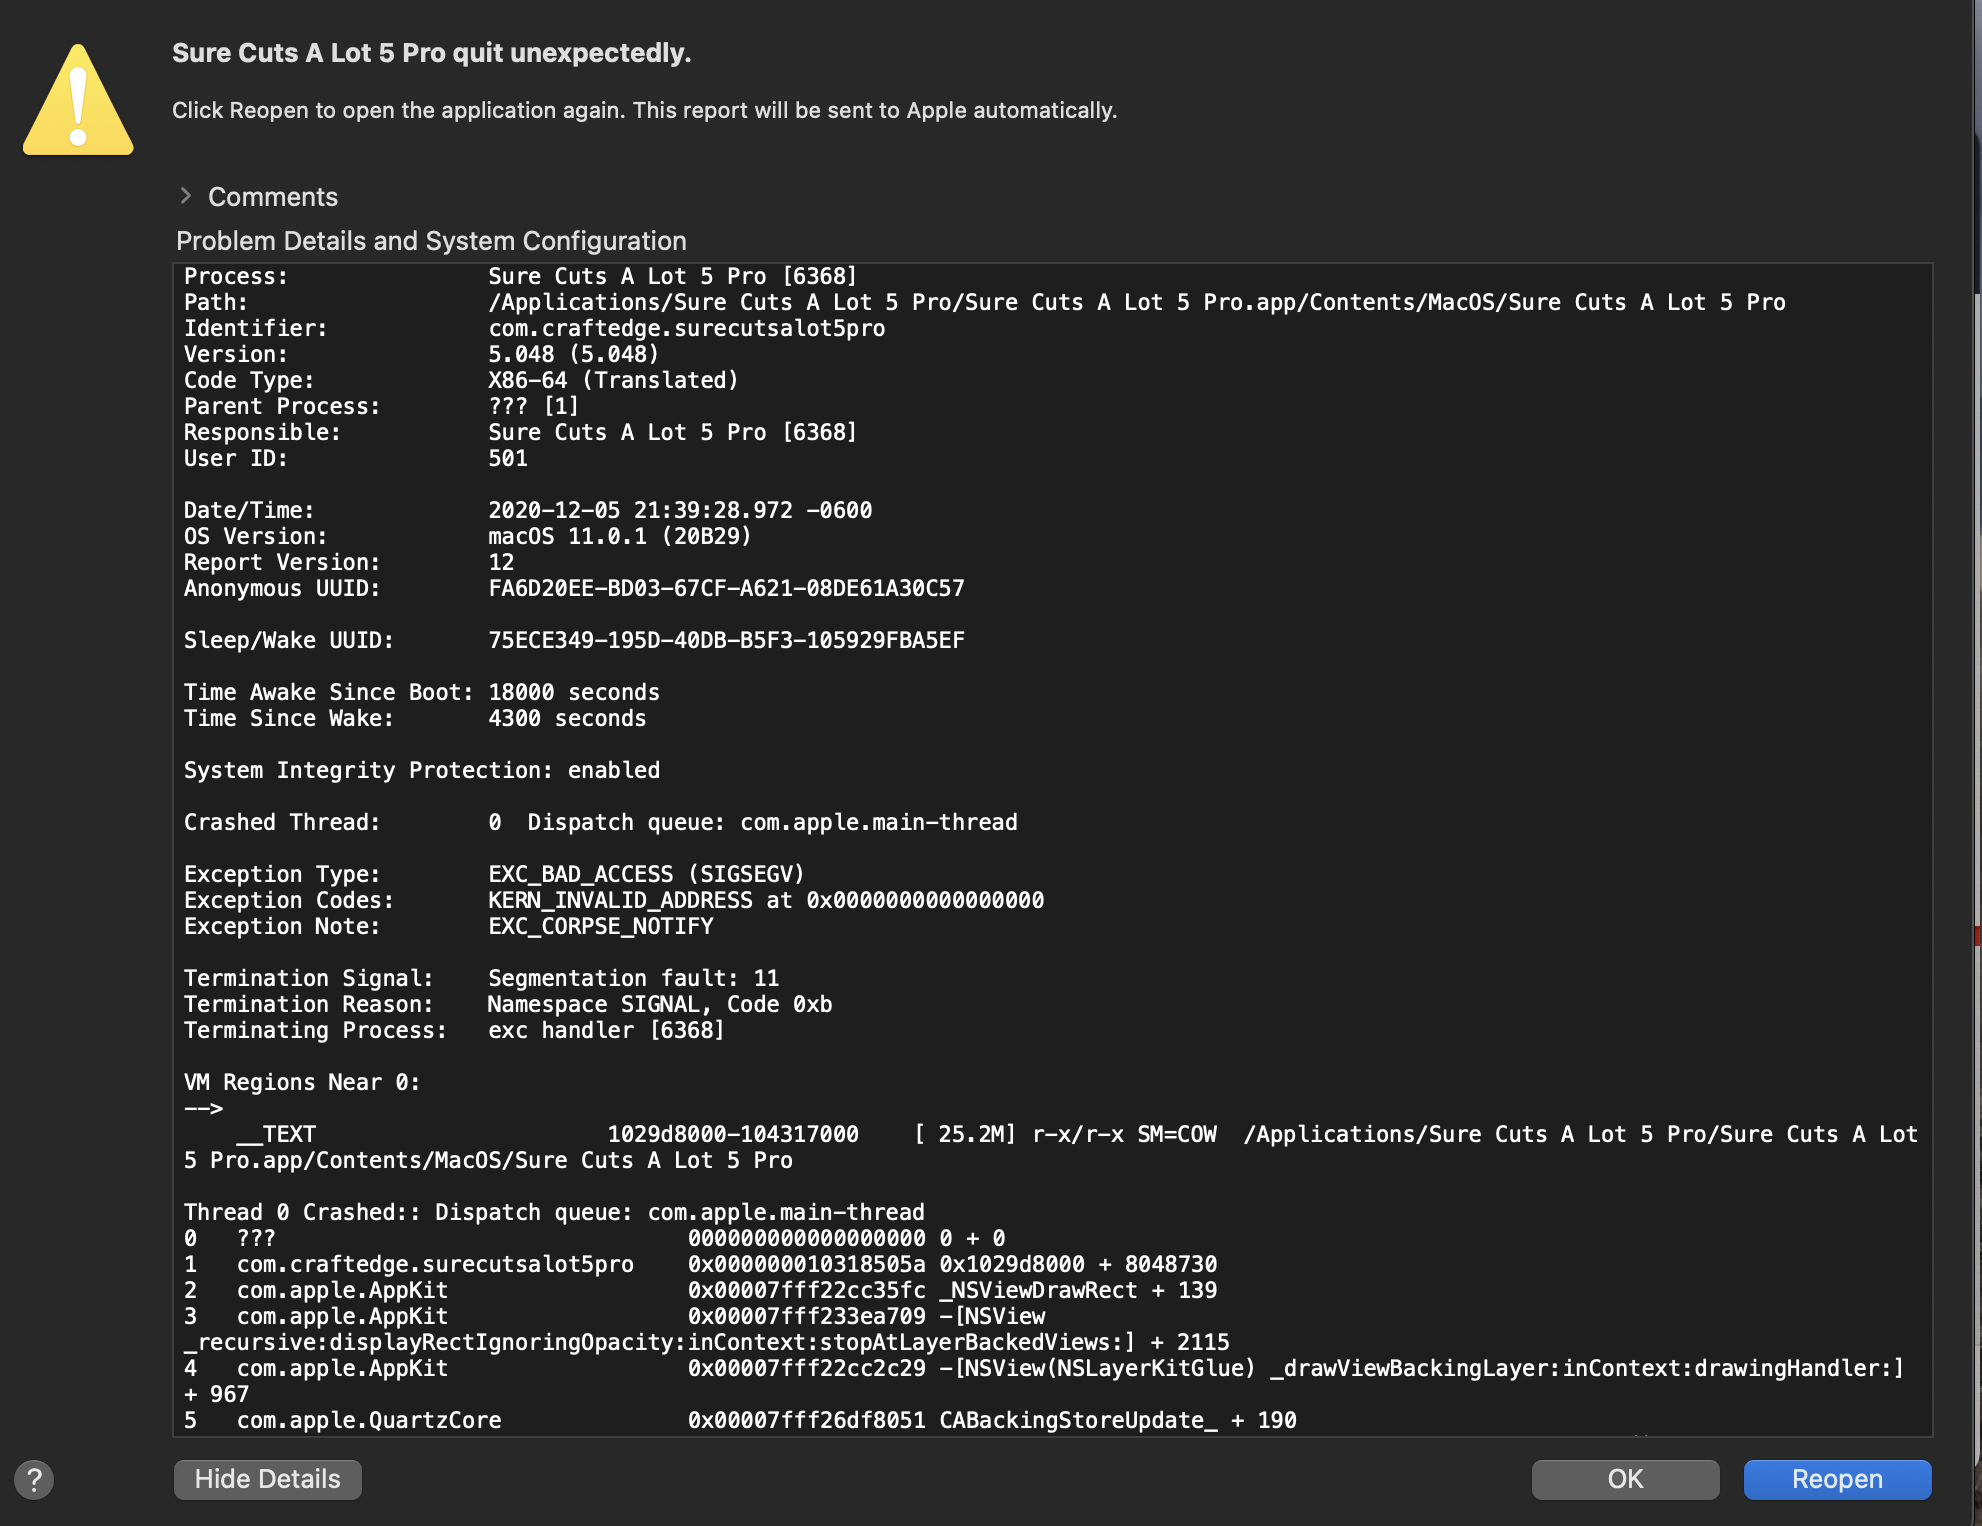Click the Report Version value 12

pos(501,562)
